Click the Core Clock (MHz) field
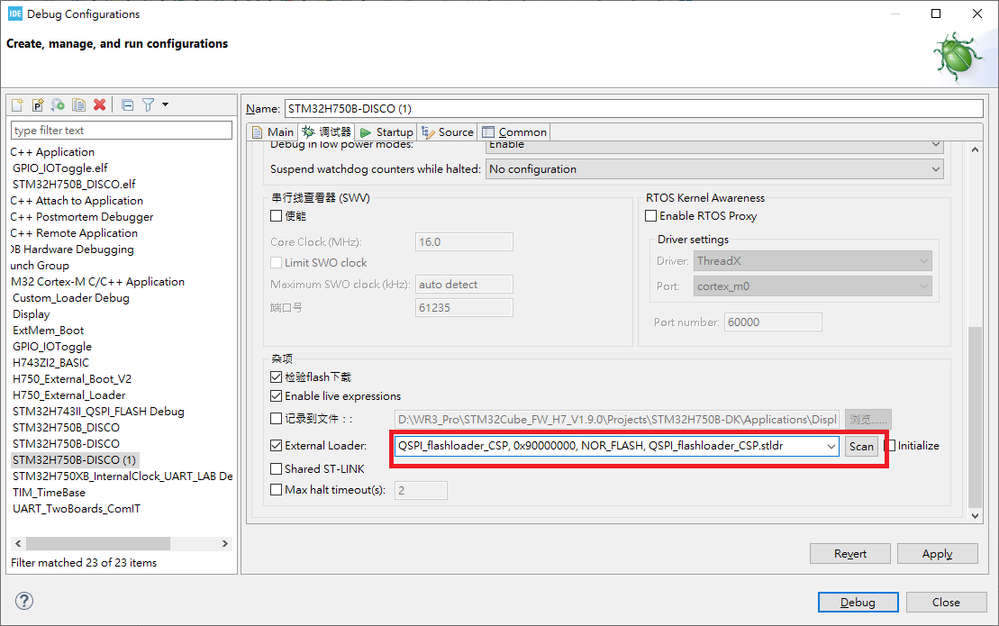 [x=464, y=242]
